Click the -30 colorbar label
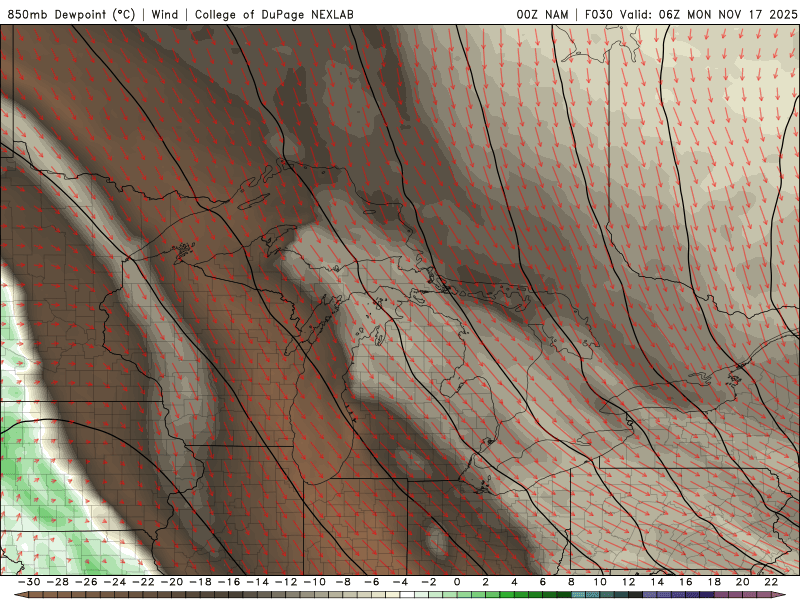Viewport: 800px width, 600px height. 29,582
